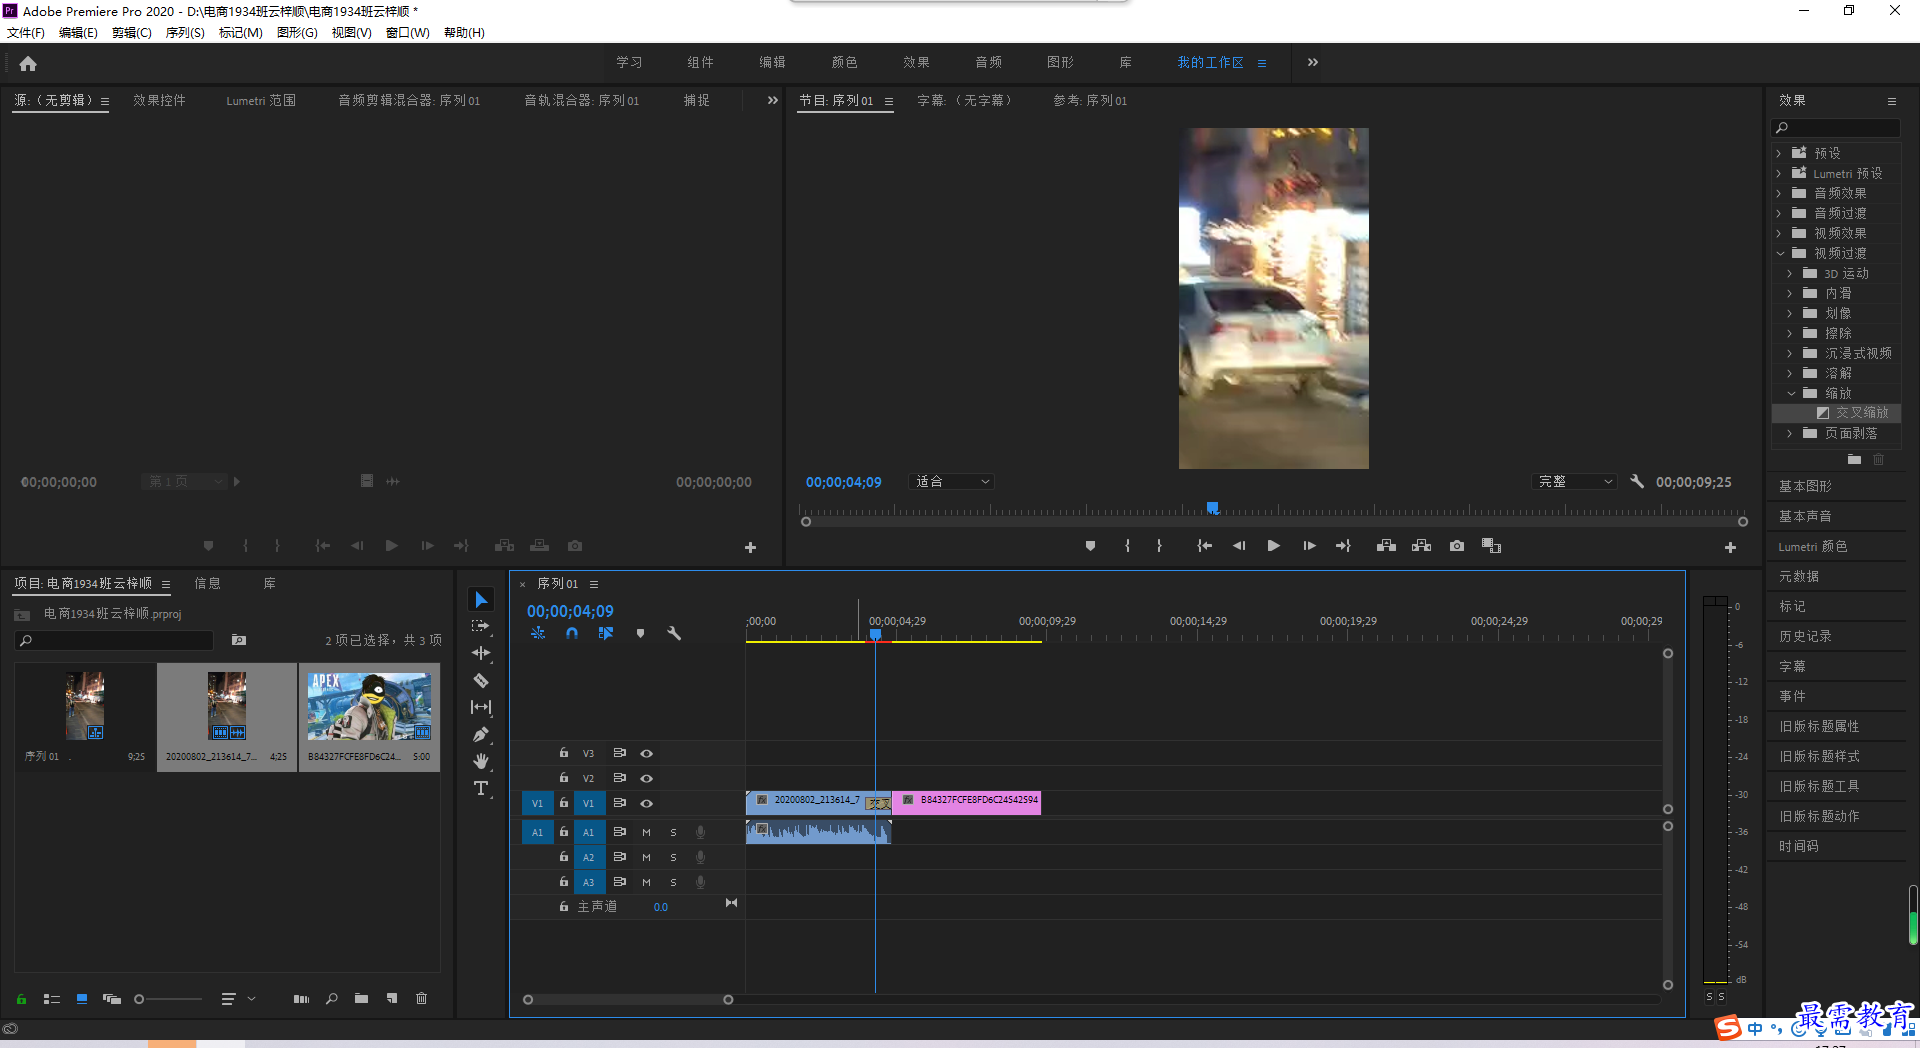Switch Project panel to list view
The width and height of the screenshot is (1920, 1048).
click(52, 998)
